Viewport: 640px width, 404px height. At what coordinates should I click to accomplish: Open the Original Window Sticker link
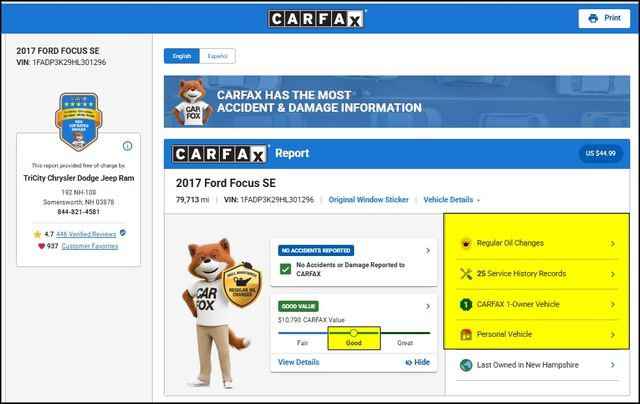(x=369, y=200)
